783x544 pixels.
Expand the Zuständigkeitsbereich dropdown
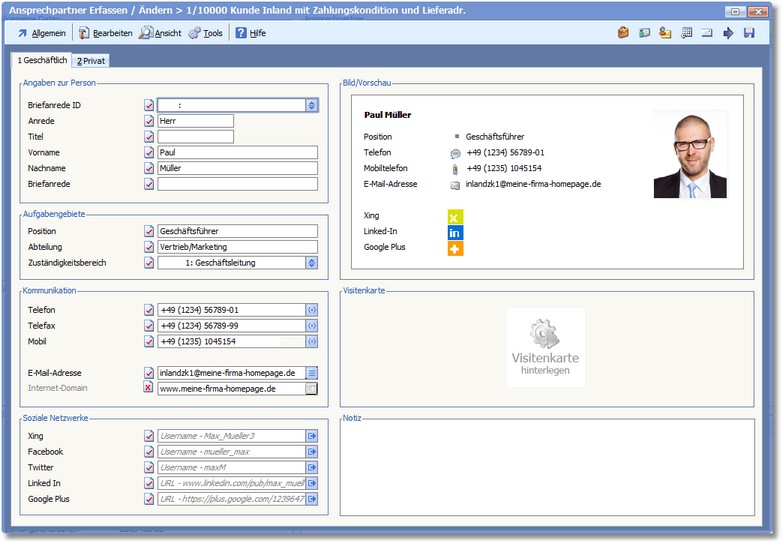click(312, 263)
